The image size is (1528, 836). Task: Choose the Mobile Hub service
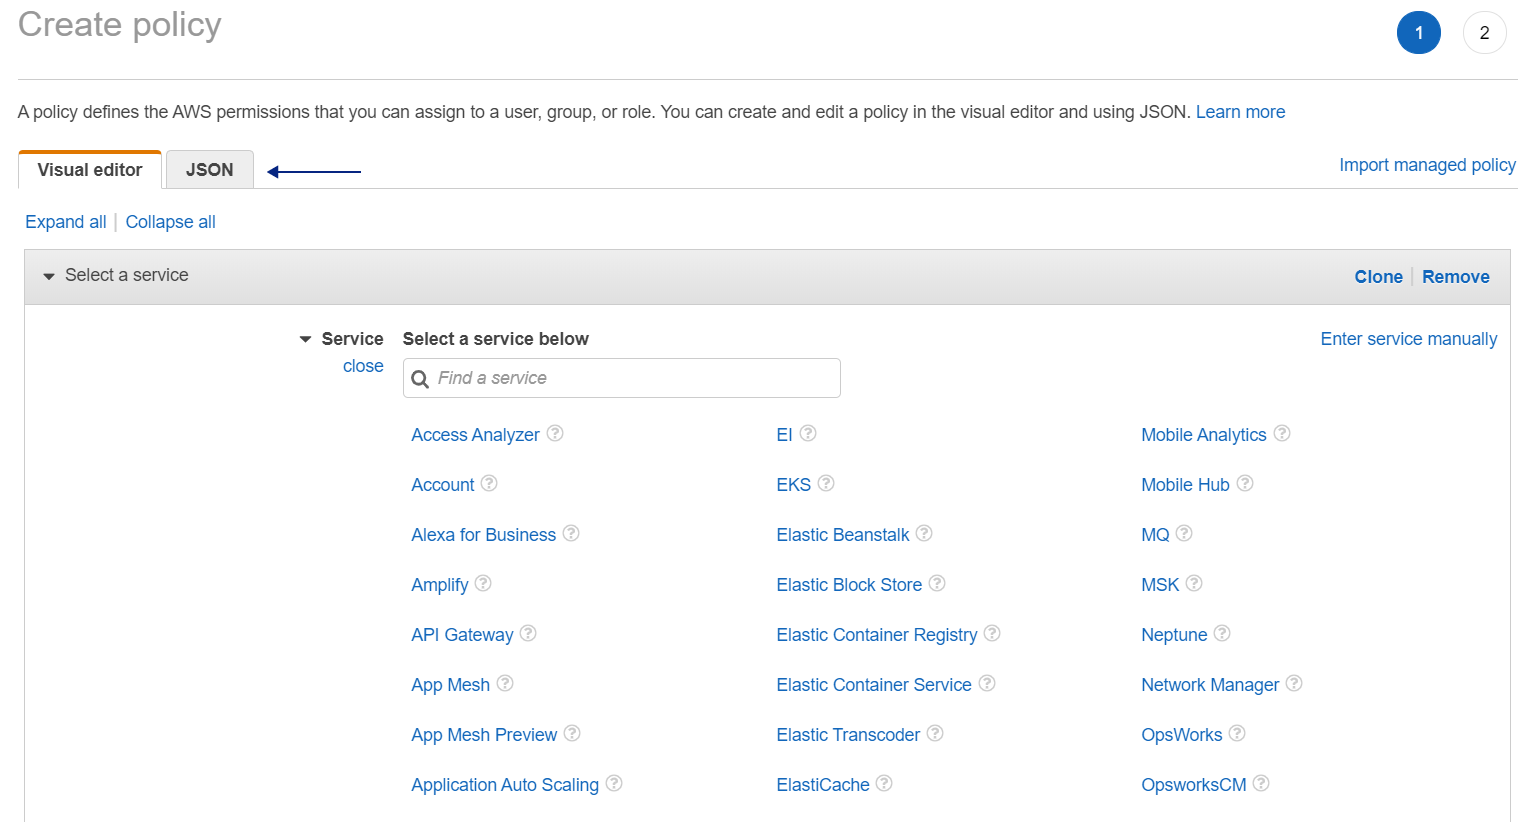pos(1185,485)
